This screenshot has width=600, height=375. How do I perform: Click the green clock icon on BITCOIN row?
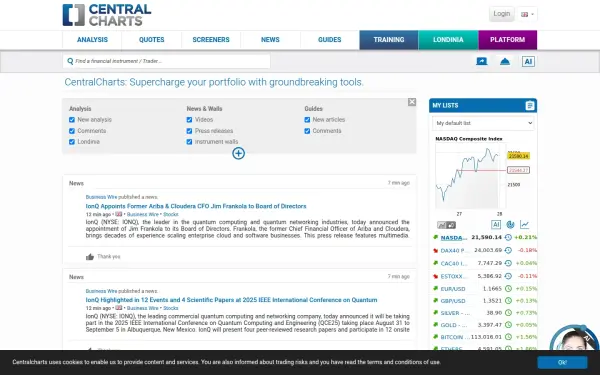coord(508,337)
